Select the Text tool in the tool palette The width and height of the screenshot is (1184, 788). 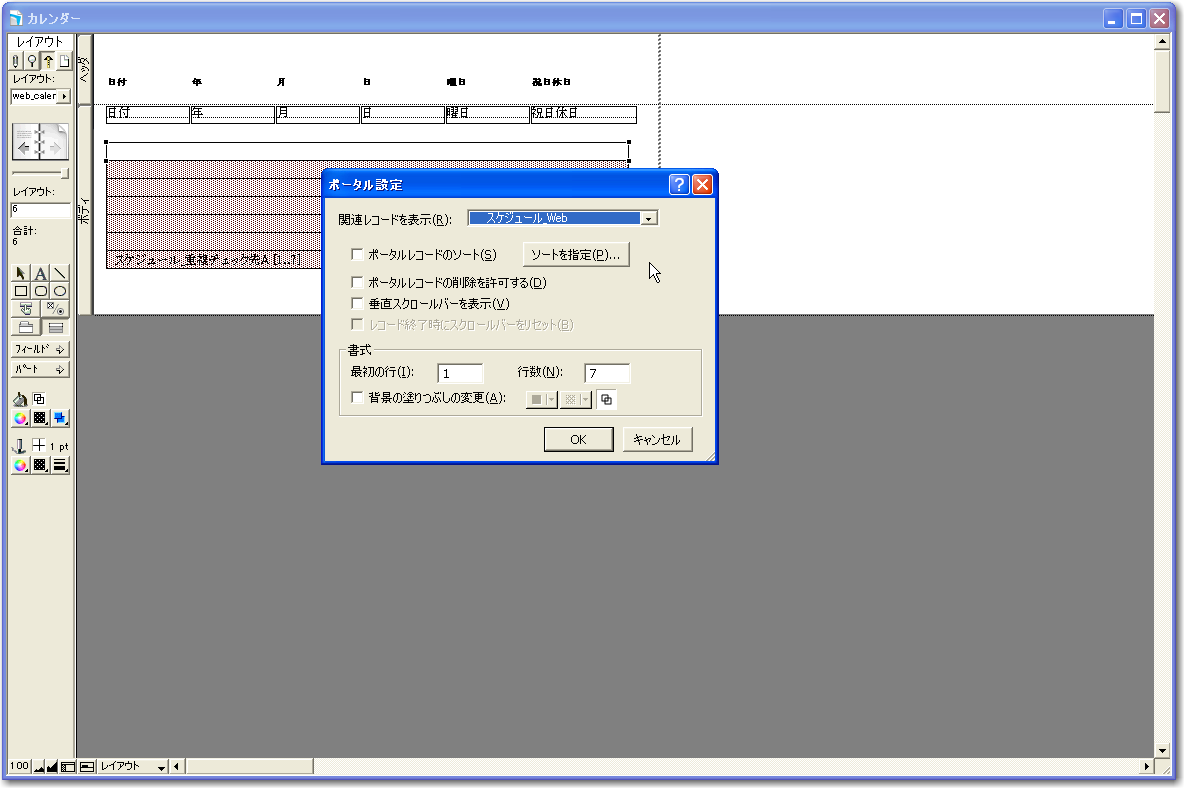pyautogui.click(x=40, y=274)
